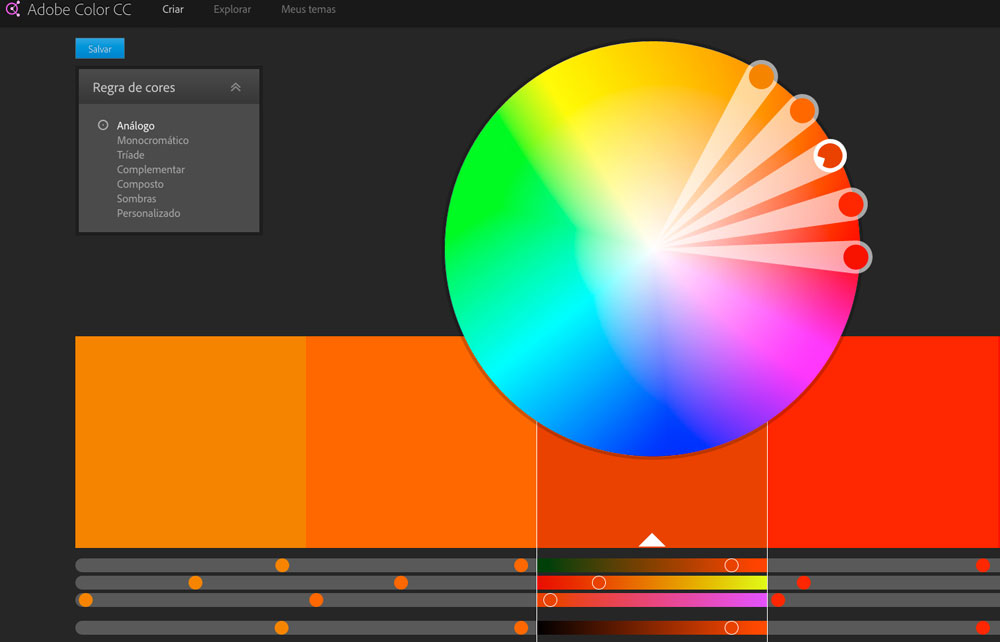Image resolution: width=1000 pixels, height=642 pixels.
Task: Choose the Monocromático color rule
Action: point(152,140)
